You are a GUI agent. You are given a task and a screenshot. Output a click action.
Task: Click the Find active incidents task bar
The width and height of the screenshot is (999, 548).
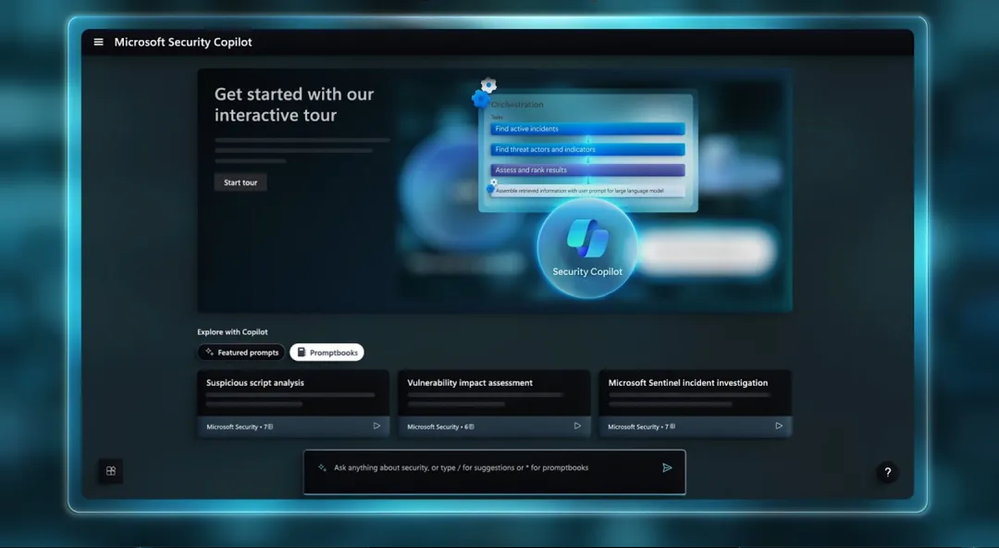[587, 129]
